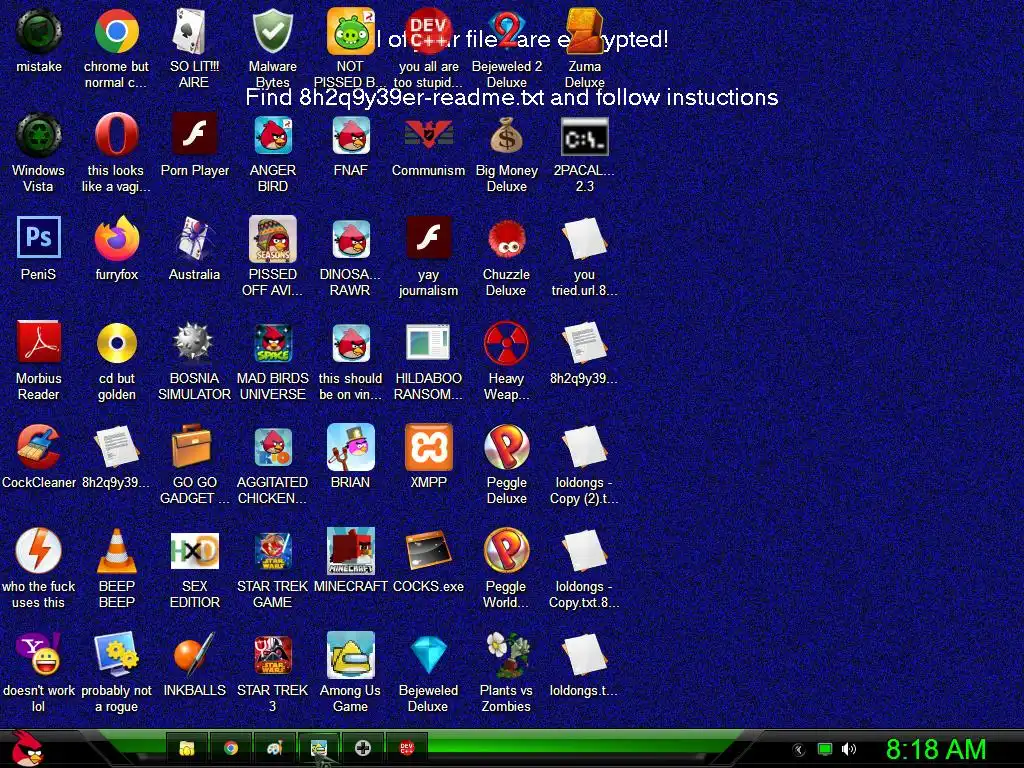Select the 'COCKS.exe' icon
The height and width of the screenshot is (768, 1024).
[428, 551]
